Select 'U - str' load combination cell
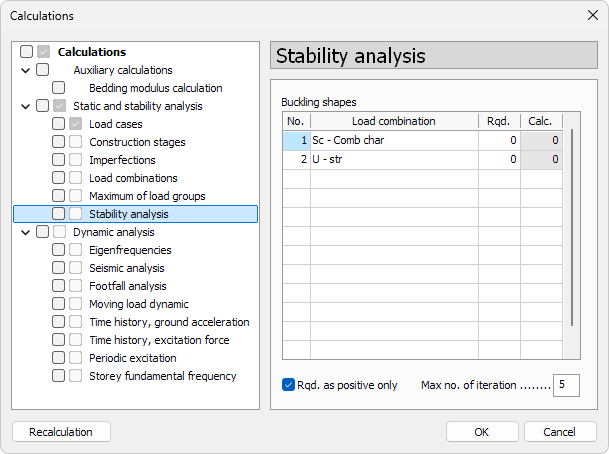 394,160
